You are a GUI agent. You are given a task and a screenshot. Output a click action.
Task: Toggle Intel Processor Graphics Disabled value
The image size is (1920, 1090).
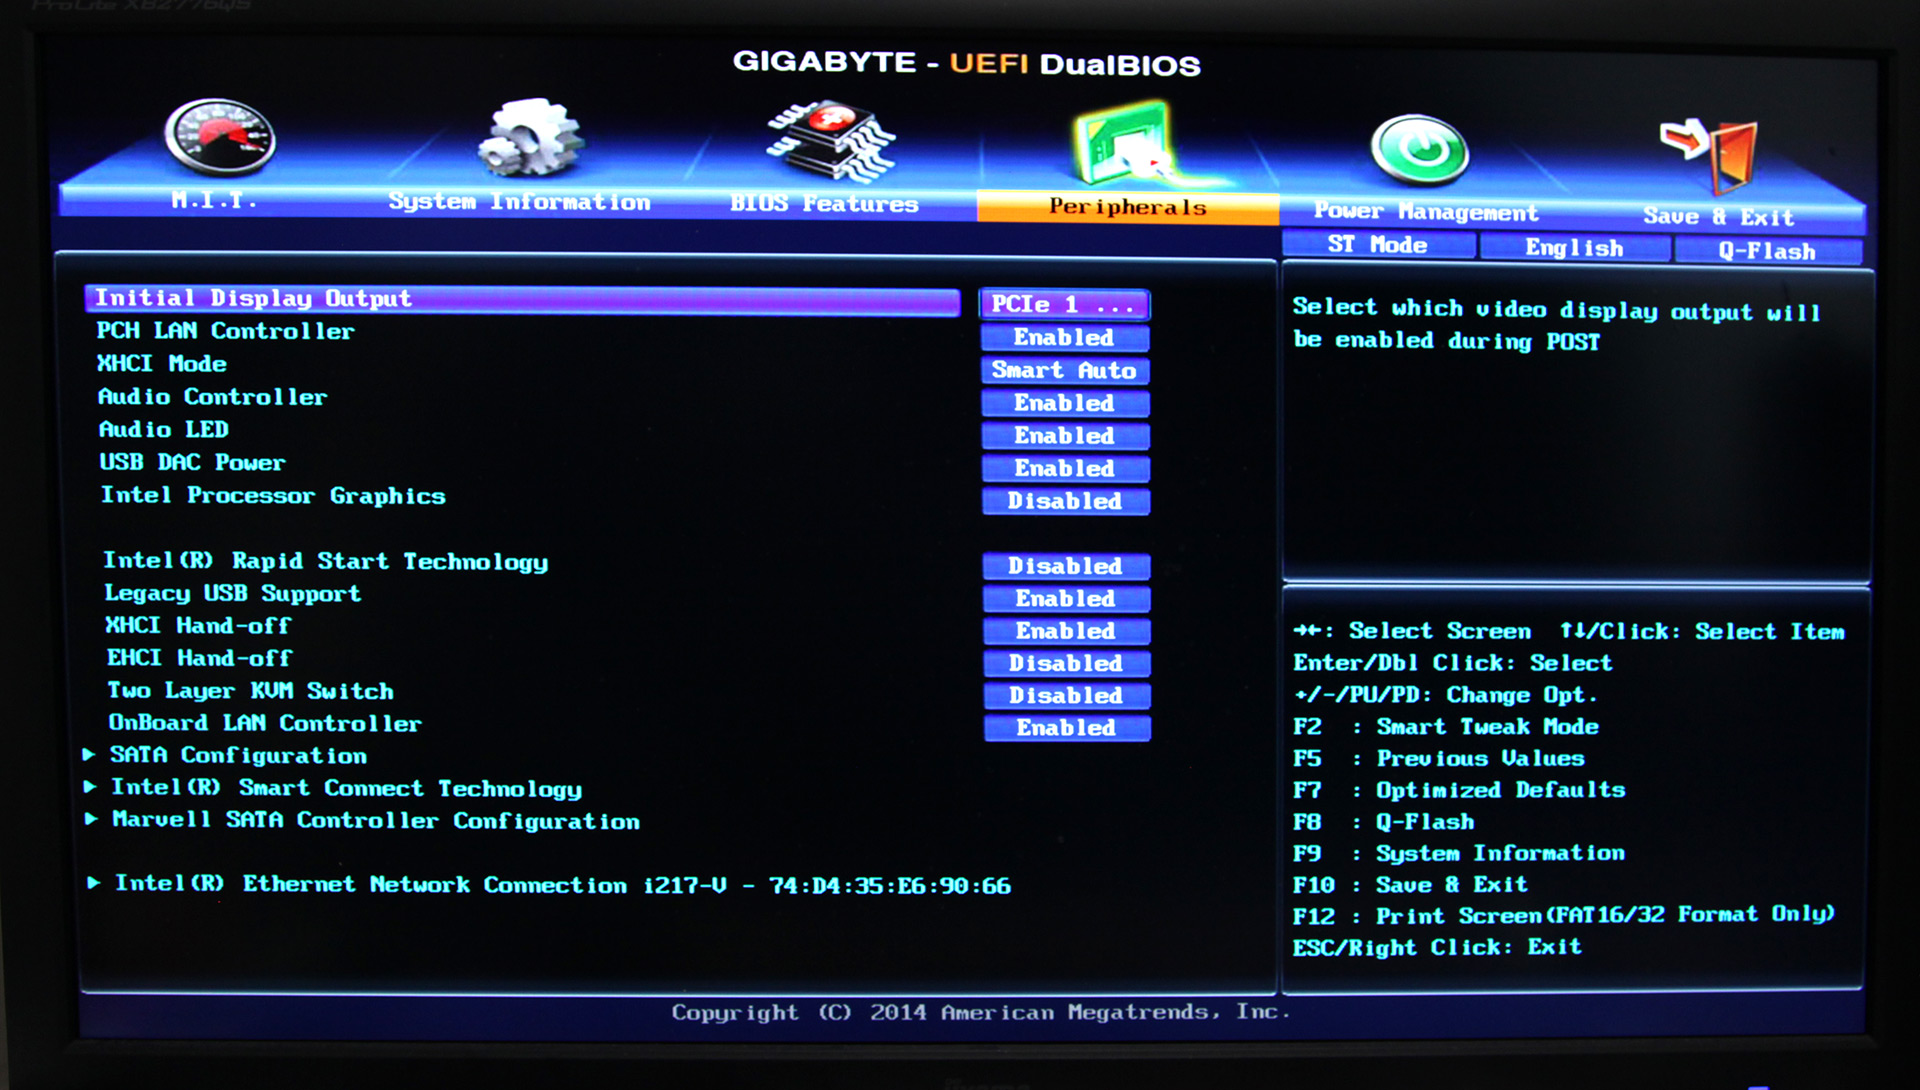tap(1065, 501)
